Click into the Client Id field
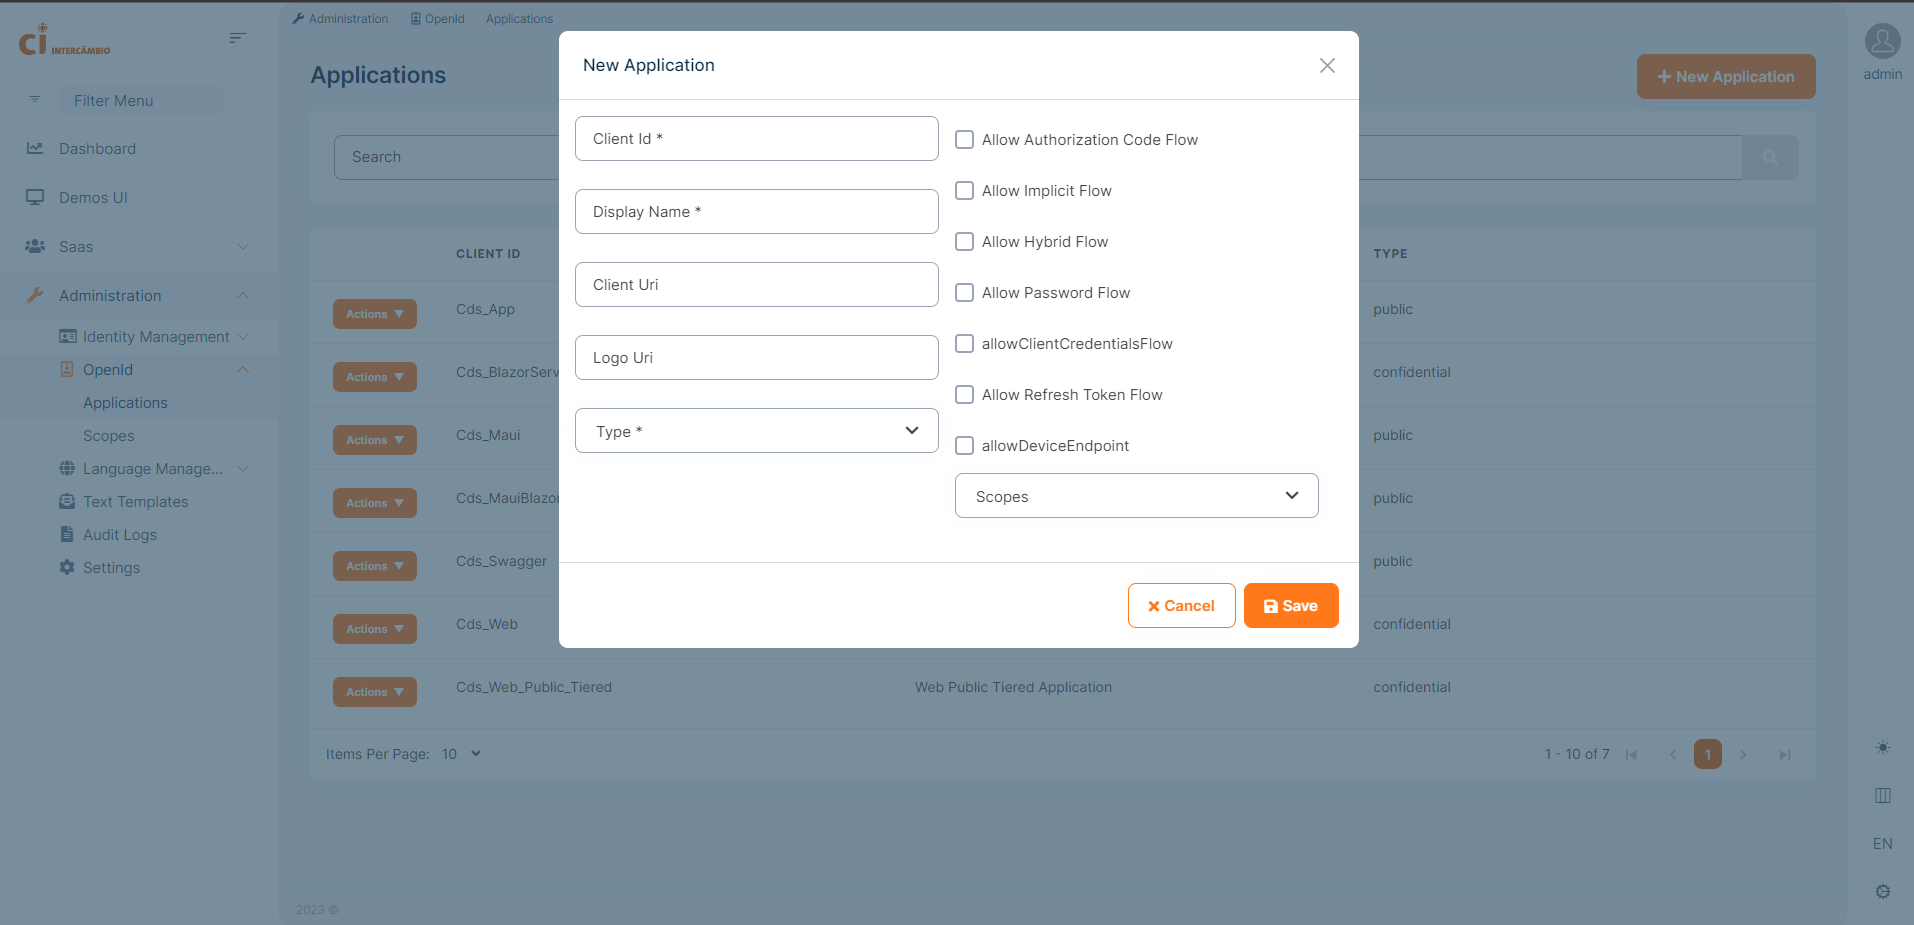Image resolution: width=1914 pixels, height=925 pixels. point(757,139)
